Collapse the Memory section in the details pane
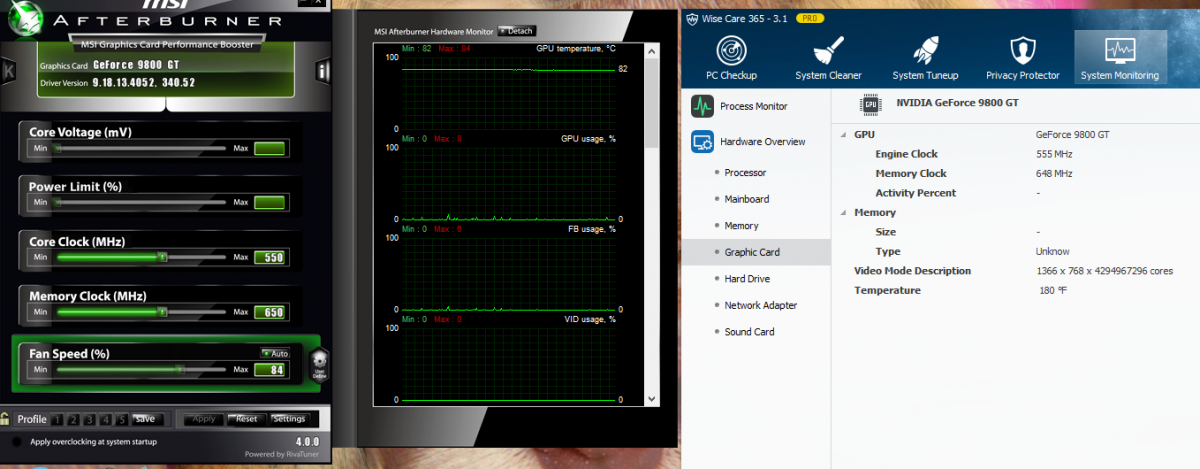The height and width of the screenshot is (469, 1200). pos(843,213)
